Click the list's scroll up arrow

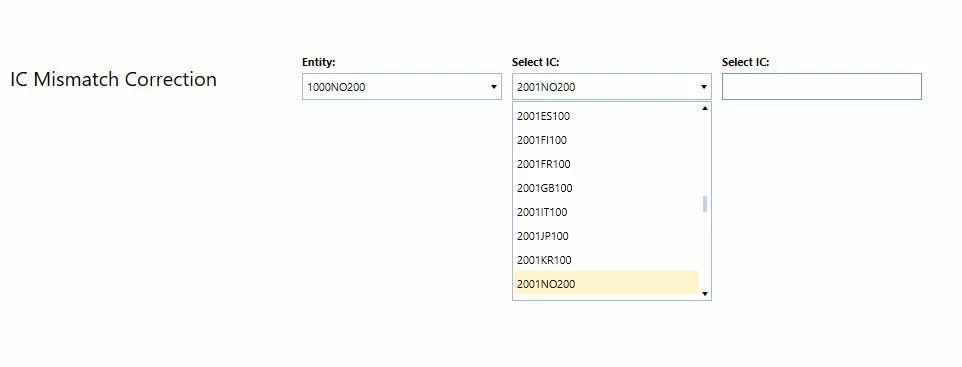point(704,109)
